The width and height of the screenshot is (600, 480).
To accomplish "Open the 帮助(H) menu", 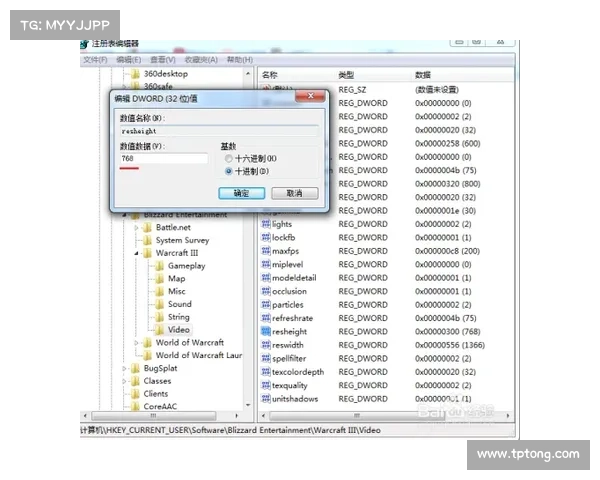I will point(240,60).
